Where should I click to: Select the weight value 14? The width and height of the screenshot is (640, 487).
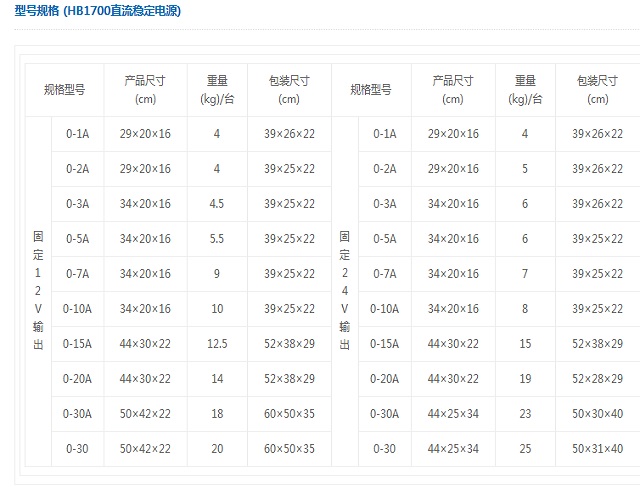[217, 379]
